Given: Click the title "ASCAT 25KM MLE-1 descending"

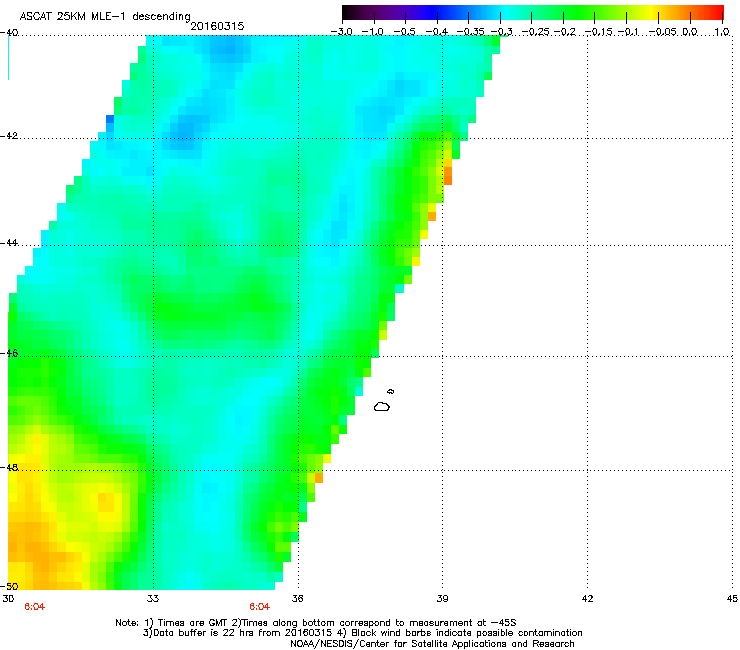Looking at the screenshot, I should click(x=105, y=16).
